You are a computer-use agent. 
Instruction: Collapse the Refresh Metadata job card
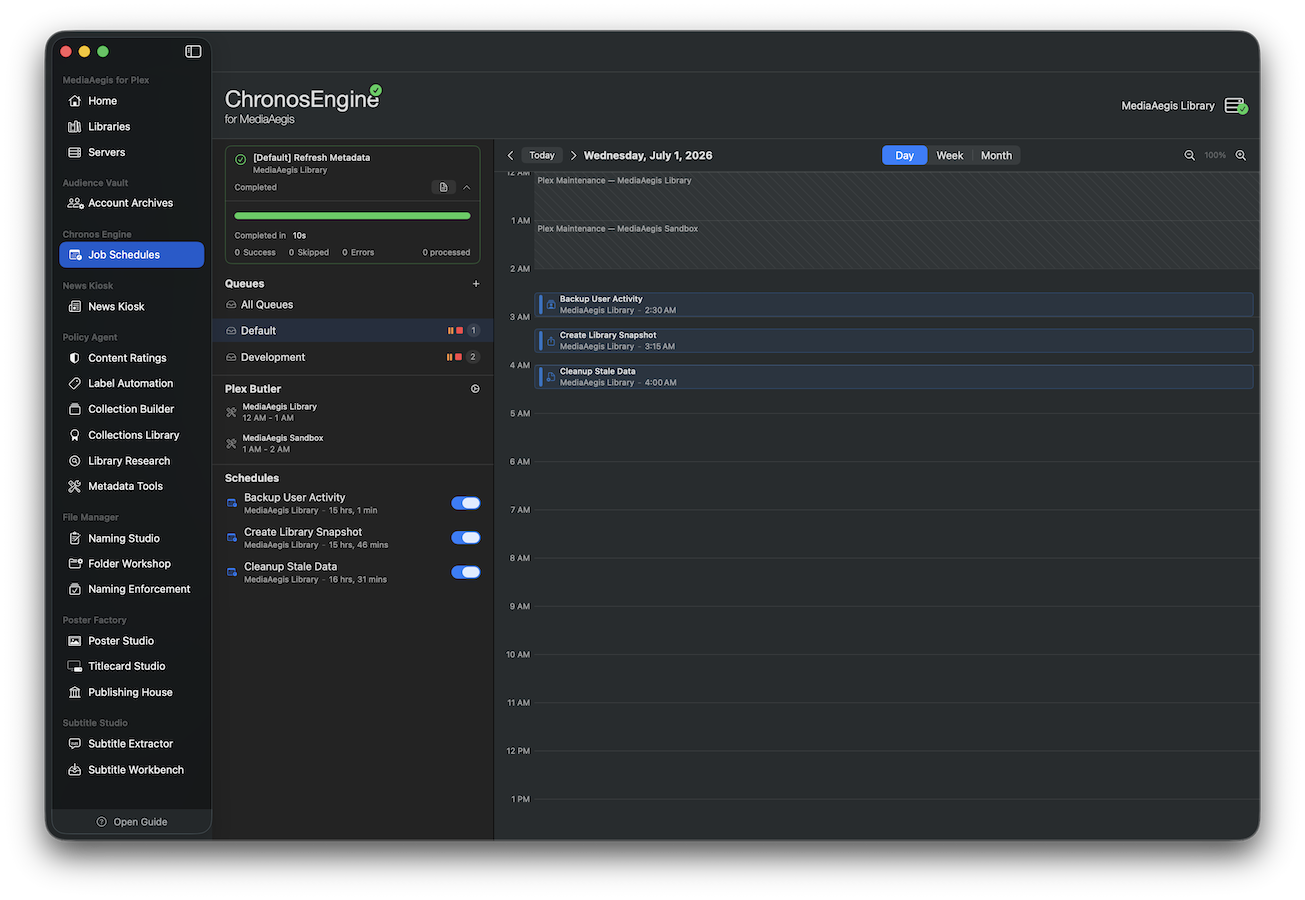pos(467,187)
